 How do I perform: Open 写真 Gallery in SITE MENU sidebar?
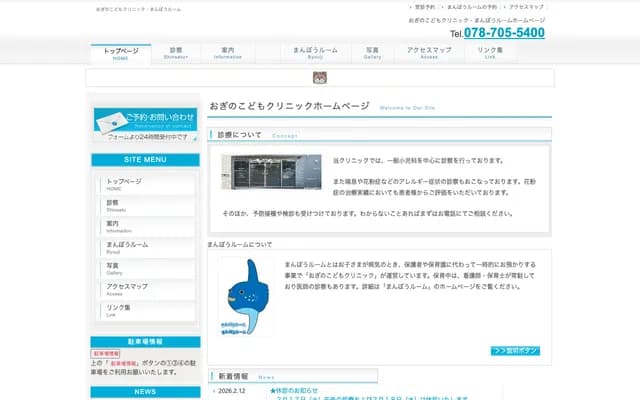145,268
